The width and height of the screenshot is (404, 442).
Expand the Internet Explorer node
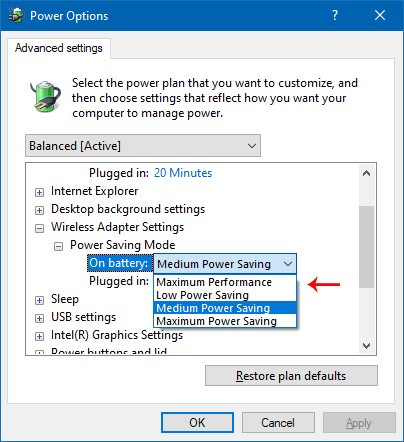click(x=39, y=192)
